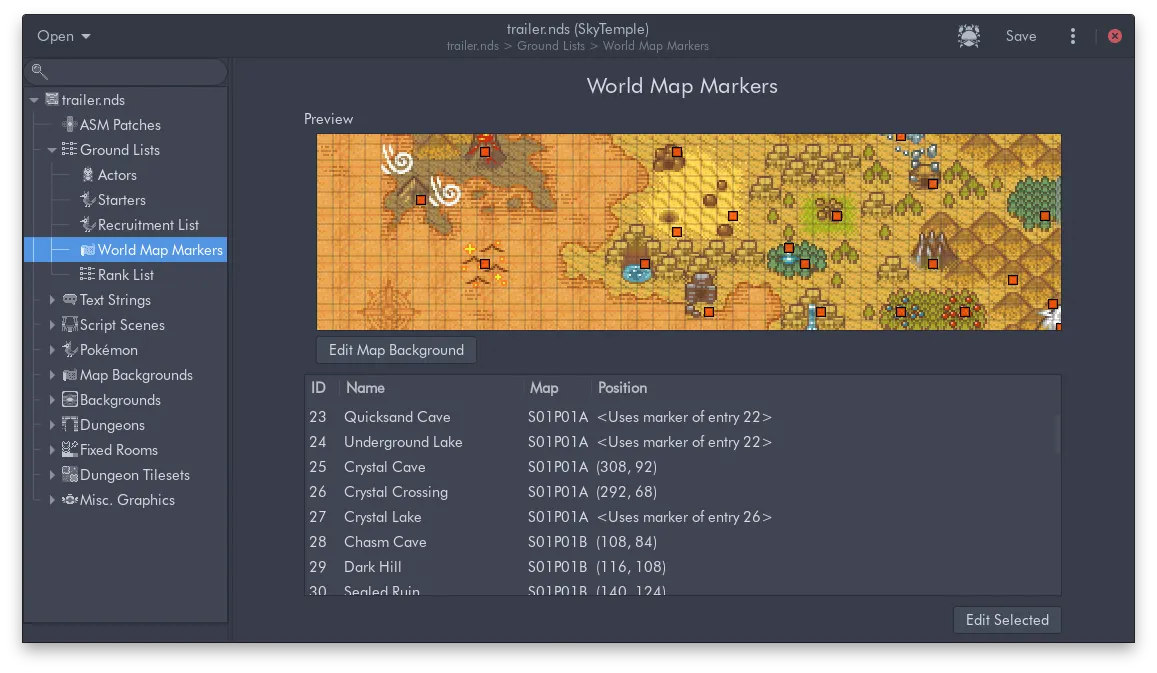The height and width of the screenshot is (673, 1157).
Task: Click the ASM Patches puzzle icon
Action: coord(69,125)
